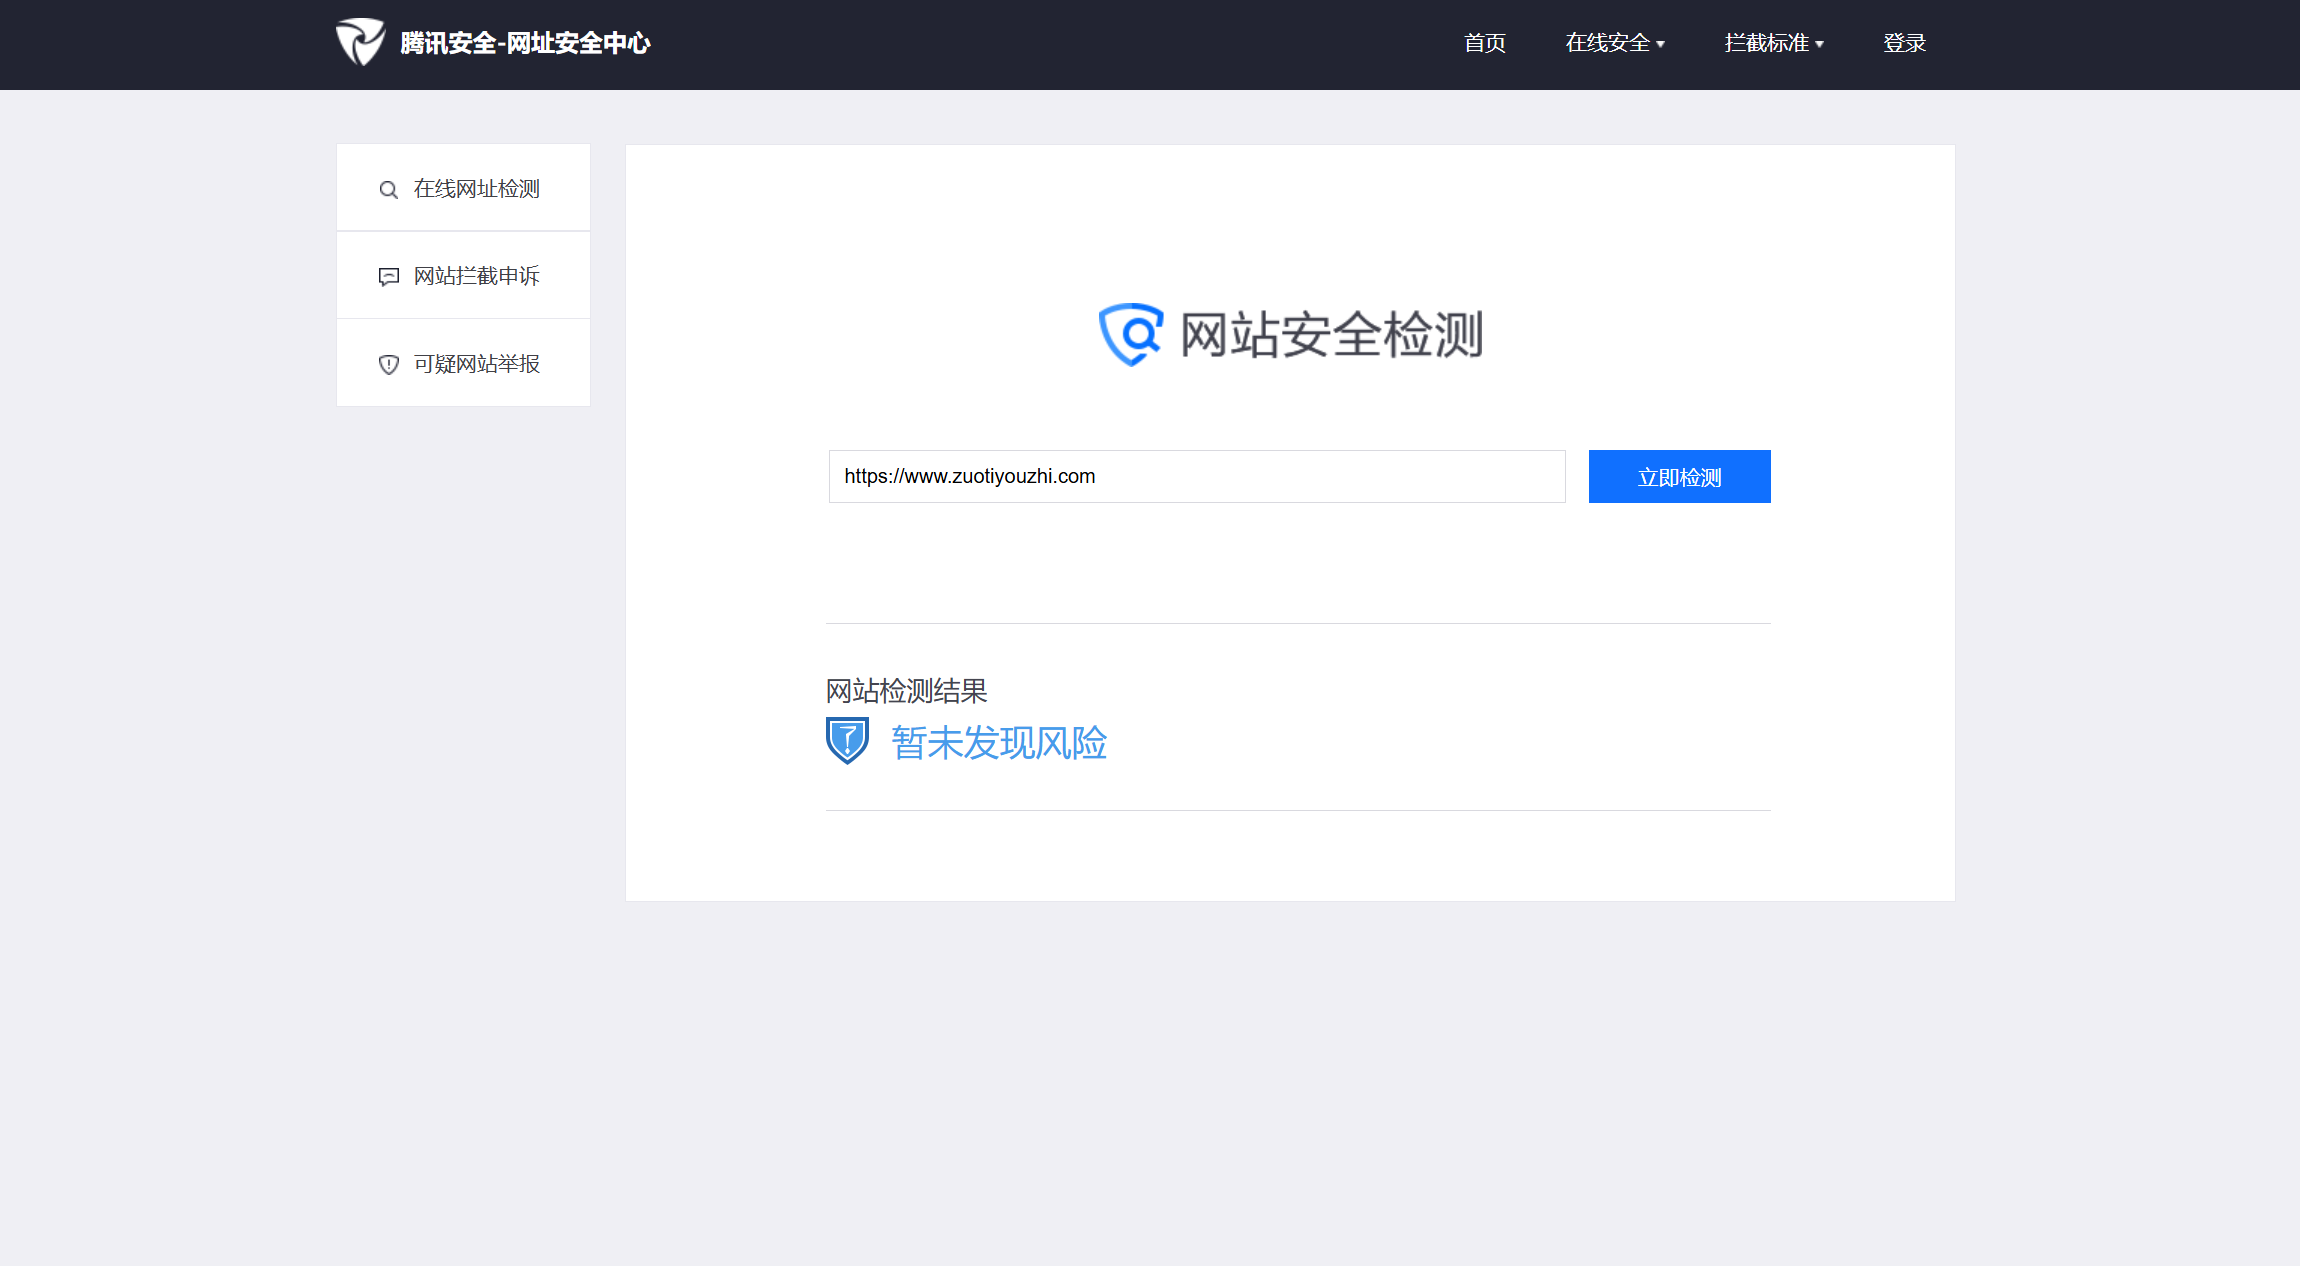Screen dimensions: 2300x1266
Task: Open the 拦截标准 menu label
Action: (x=1766, y=43)
